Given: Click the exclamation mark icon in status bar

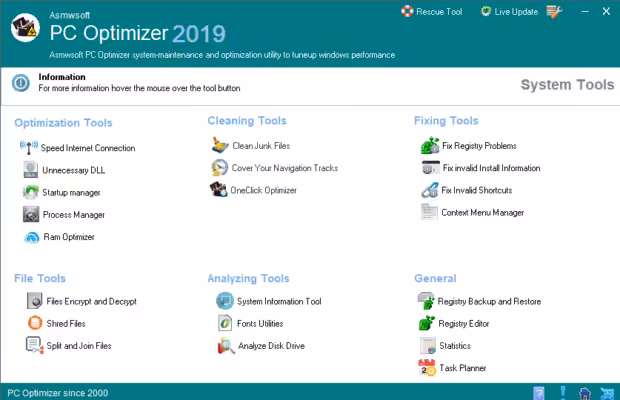Looking at the screenshot, I should [x=562, y=392].
